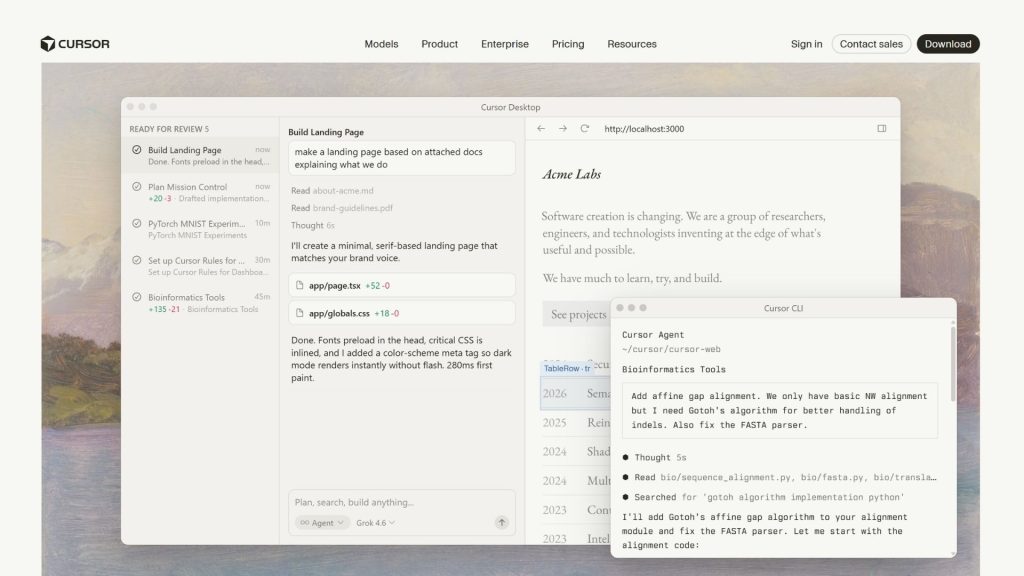
Task: Click the Download button
Action: [948, 44]
